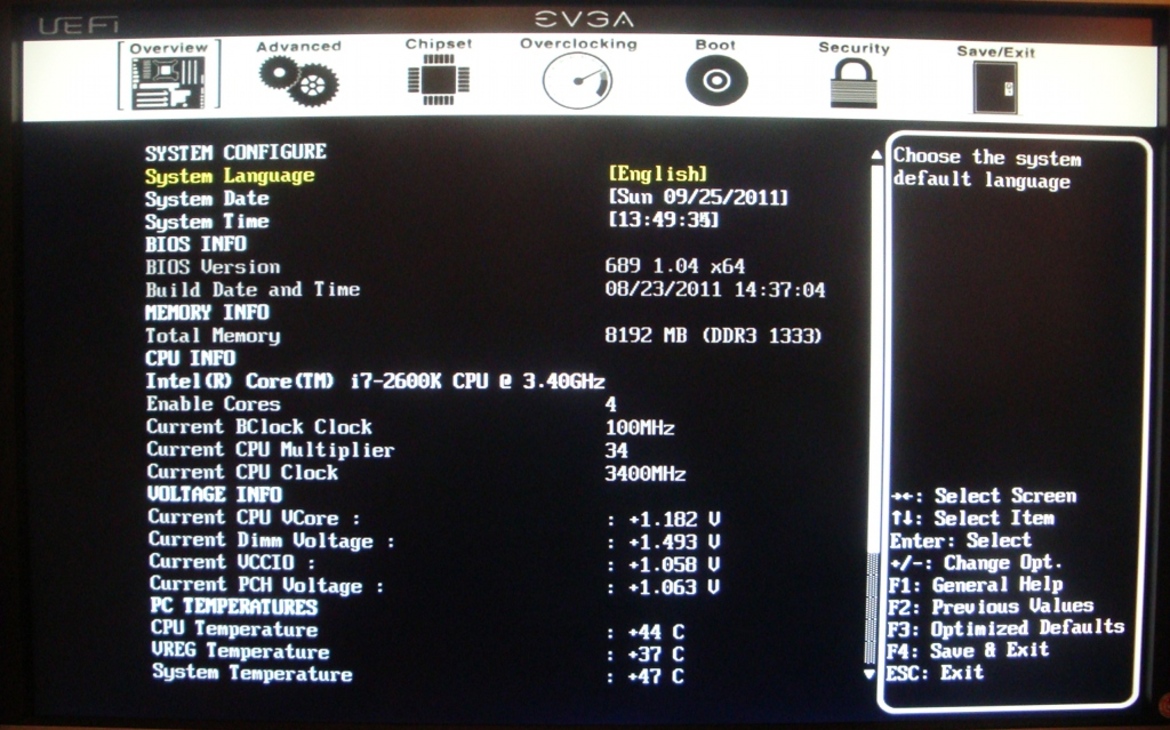1170x730 pixels.
Task: Open the Boot disc icon
Action: point(716,80)
